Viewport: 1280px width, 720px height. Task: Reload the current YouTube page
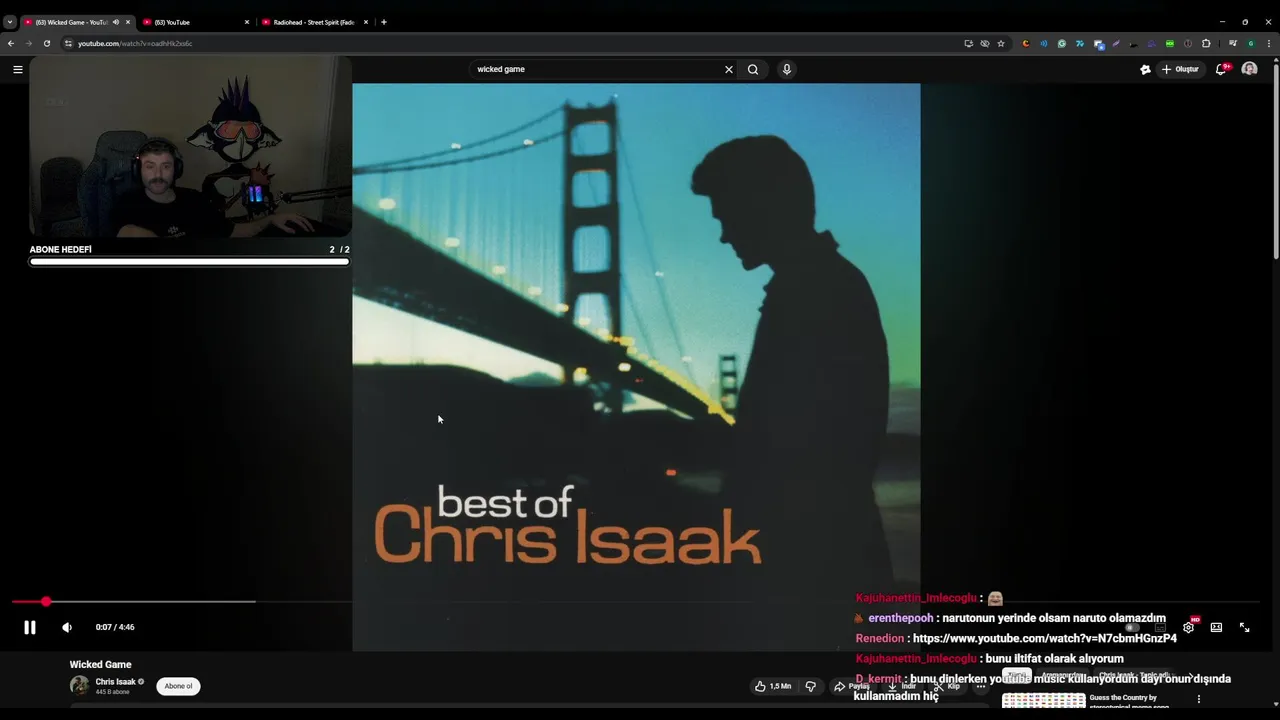tap(46, 43)
